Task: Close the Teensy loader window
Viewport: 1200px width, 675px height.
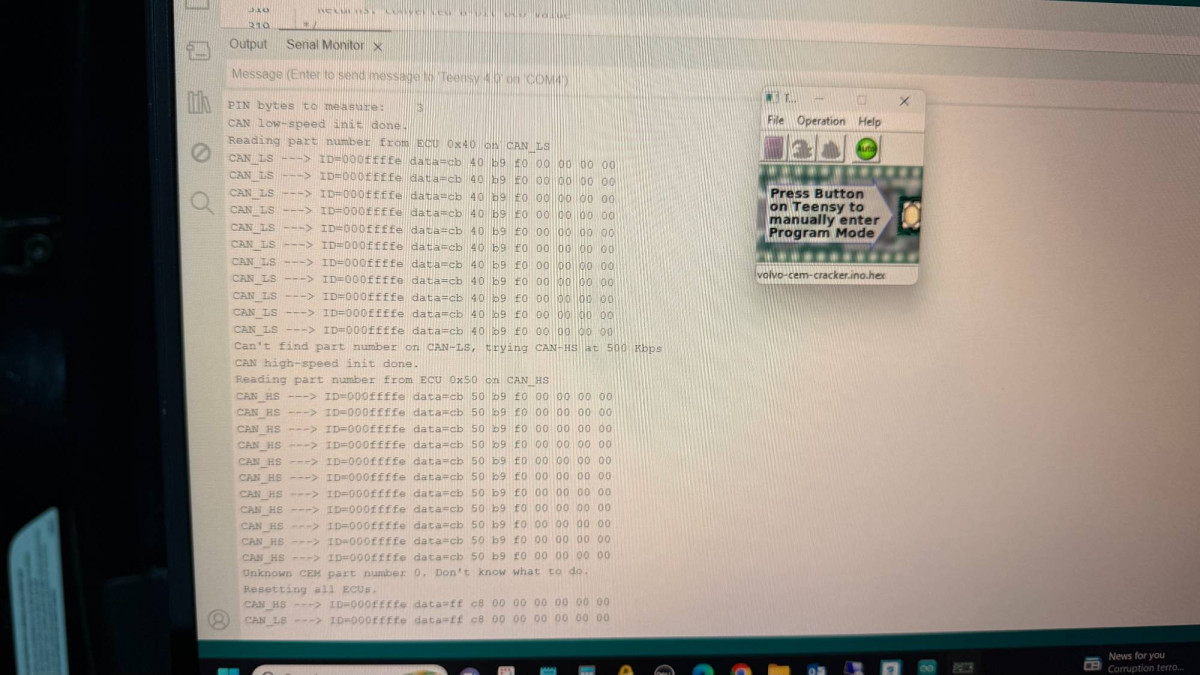Action: click(x=904, y=100)
